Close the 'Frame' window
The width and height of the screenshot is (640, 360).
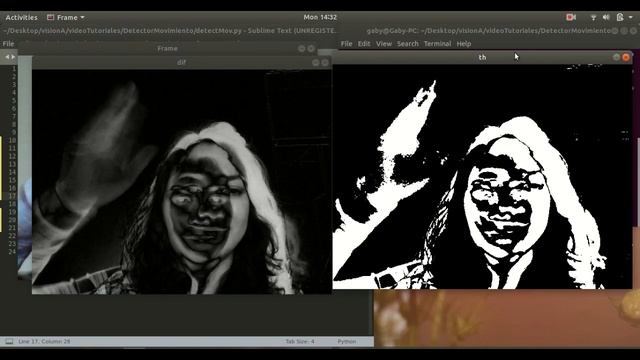coord(311,49)
